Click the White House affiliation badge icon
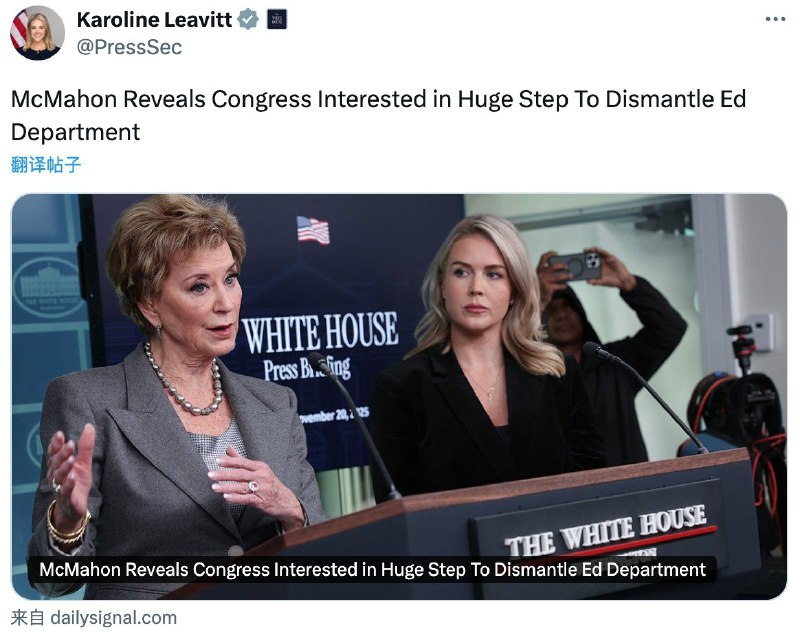800x632 pixels. [x=277, y=19]
